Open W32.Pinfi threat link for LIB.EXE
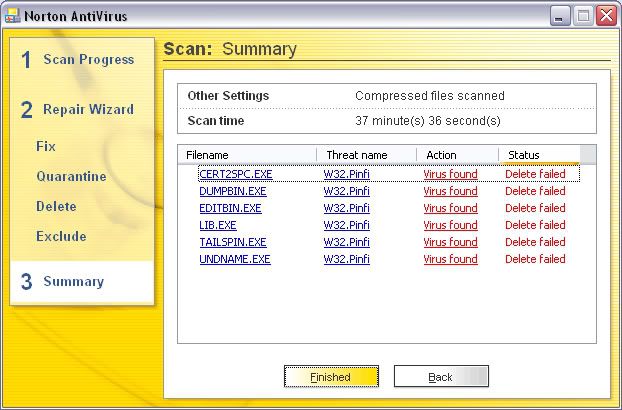 347,225
